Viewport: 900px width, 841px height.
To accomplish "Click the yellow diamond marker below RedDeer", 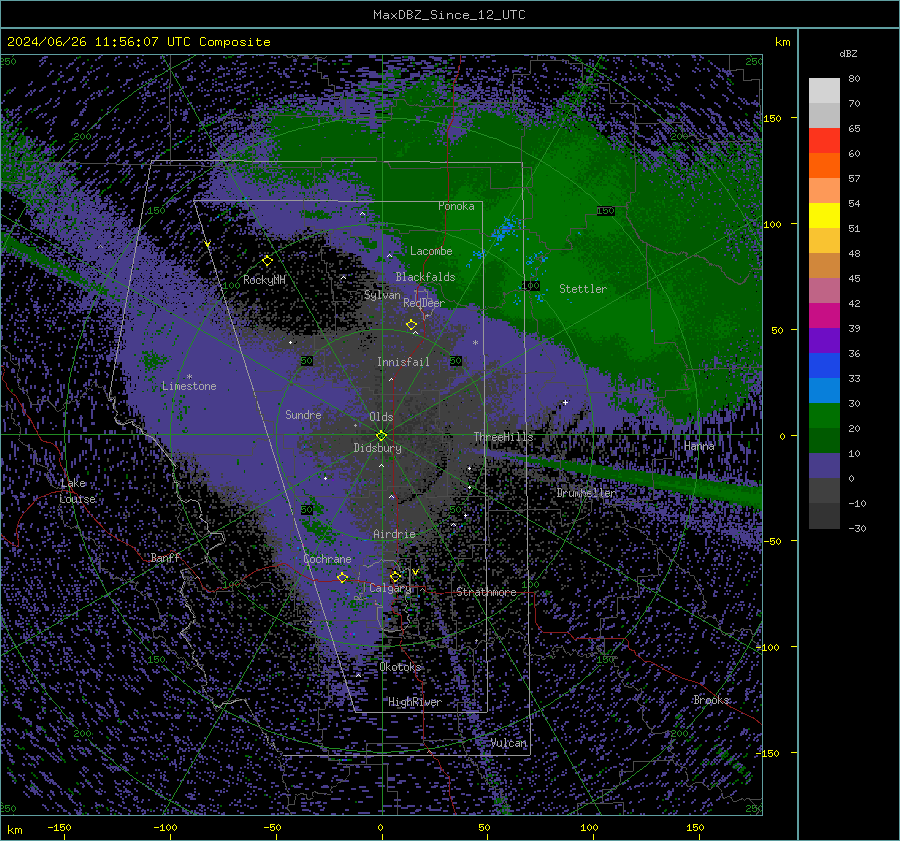I will (411, 325).
